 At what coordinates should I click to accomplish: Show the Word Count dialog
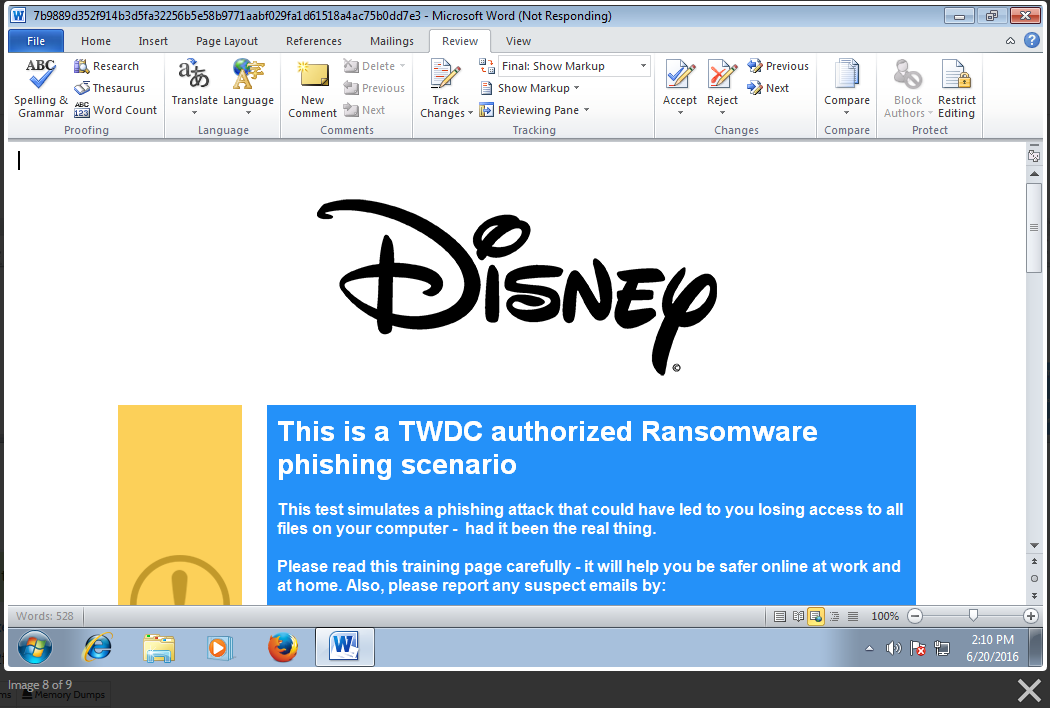115,110
